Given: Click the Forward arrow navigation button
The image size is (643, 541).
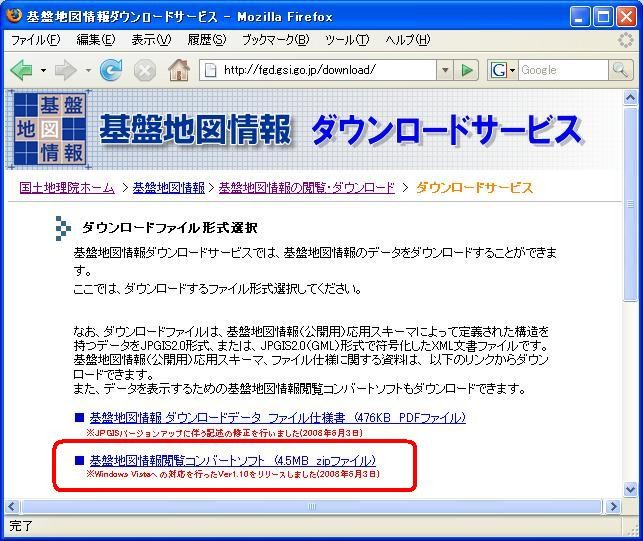Looking at the screenshot, I should (66, 70).
